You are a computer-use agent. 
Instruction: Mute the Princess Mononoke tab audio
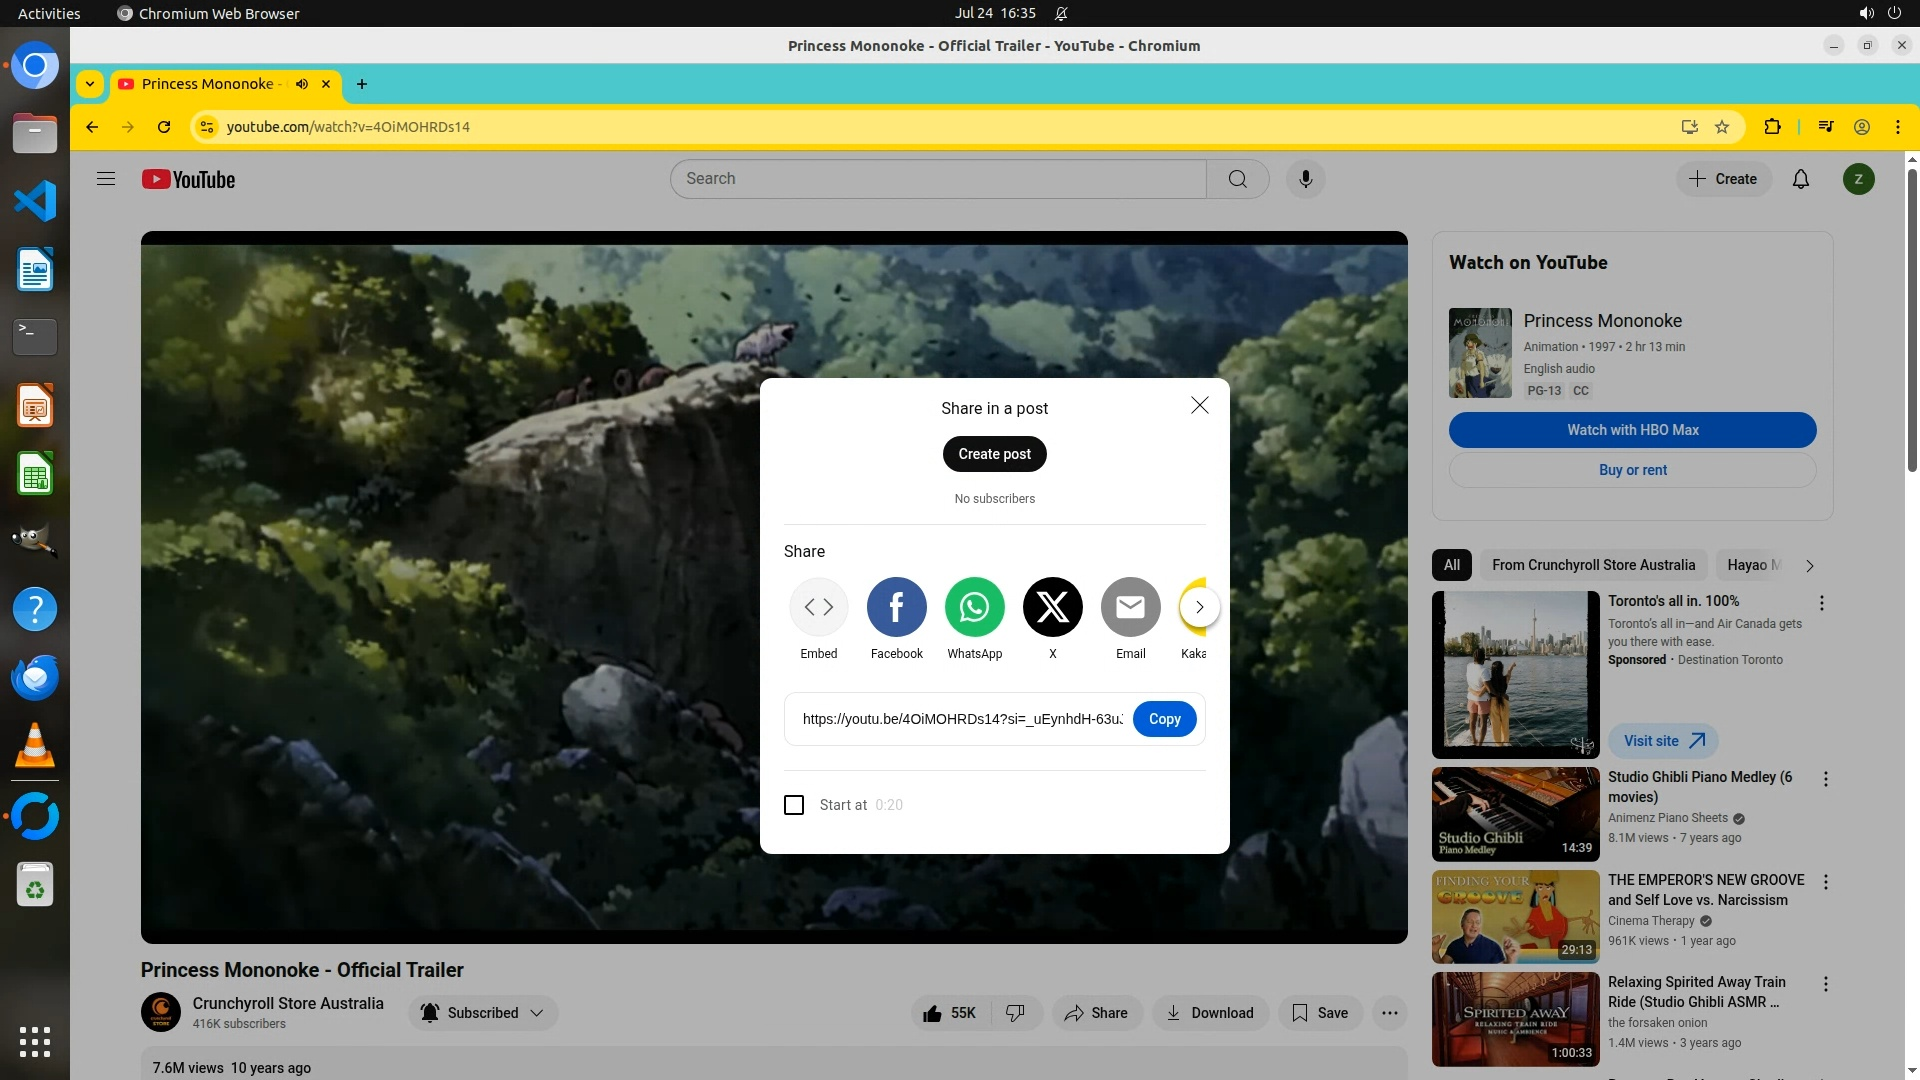[x=301, y=84]
